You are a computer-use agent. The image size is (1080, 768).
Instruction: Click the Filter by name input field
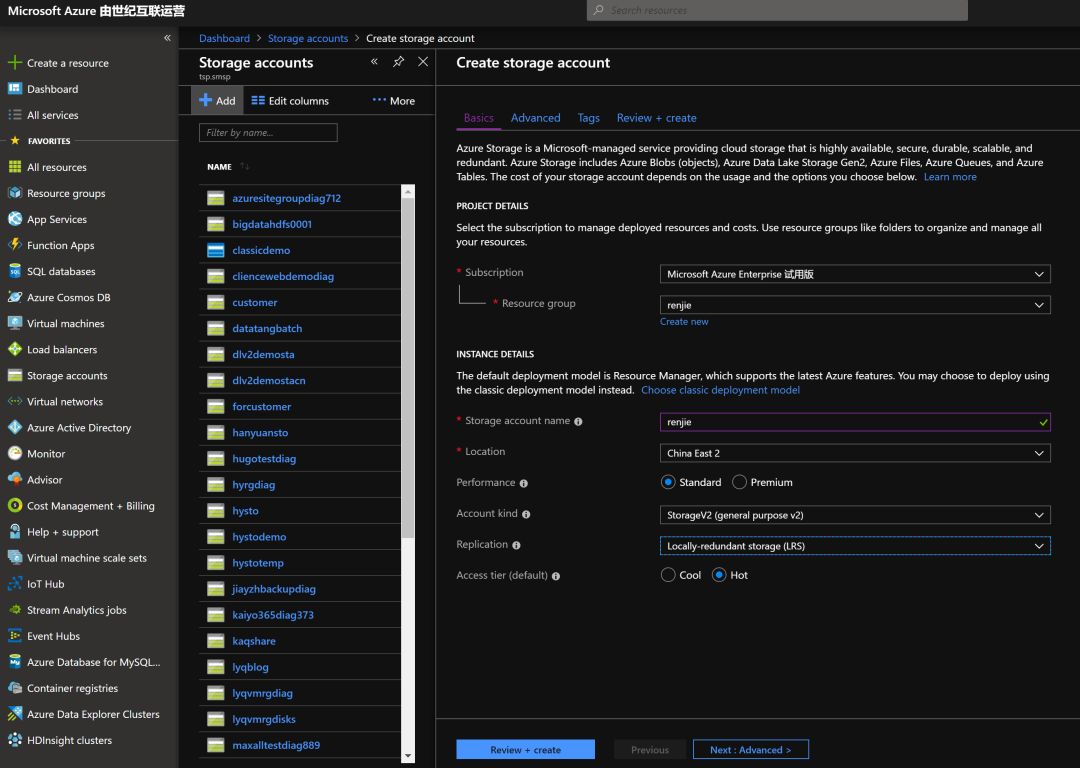coord(268,133)
